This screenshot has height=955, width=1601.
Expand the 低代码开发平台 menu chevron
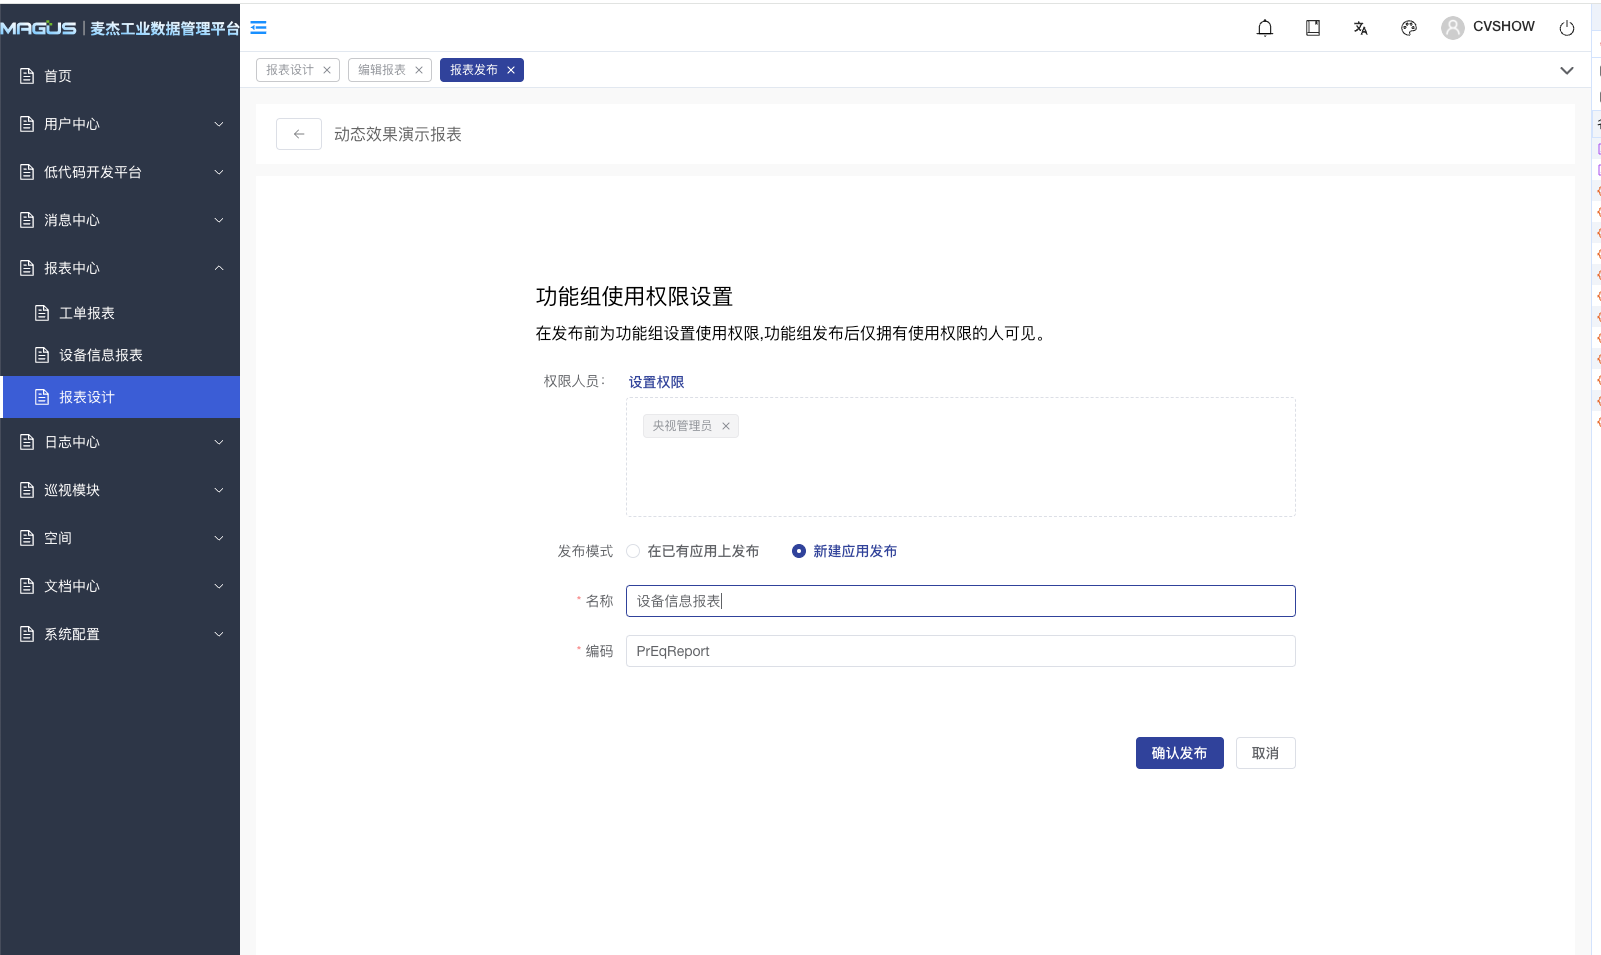tap(219, 172)
